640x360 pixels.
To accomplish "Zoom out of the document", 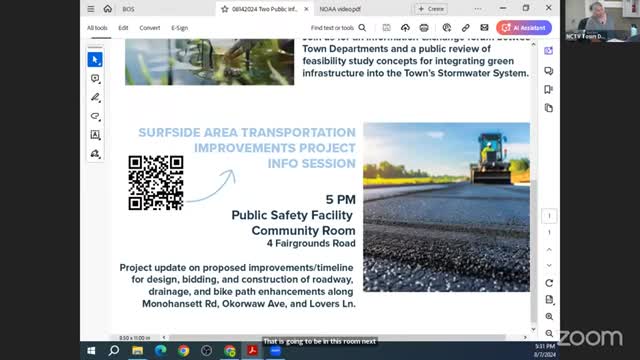I will 549,333.
